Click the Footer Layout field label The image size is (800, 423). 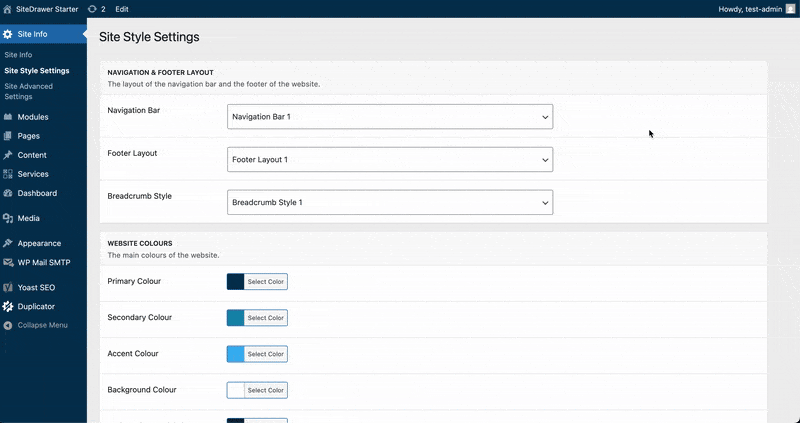tap(132, 153)
